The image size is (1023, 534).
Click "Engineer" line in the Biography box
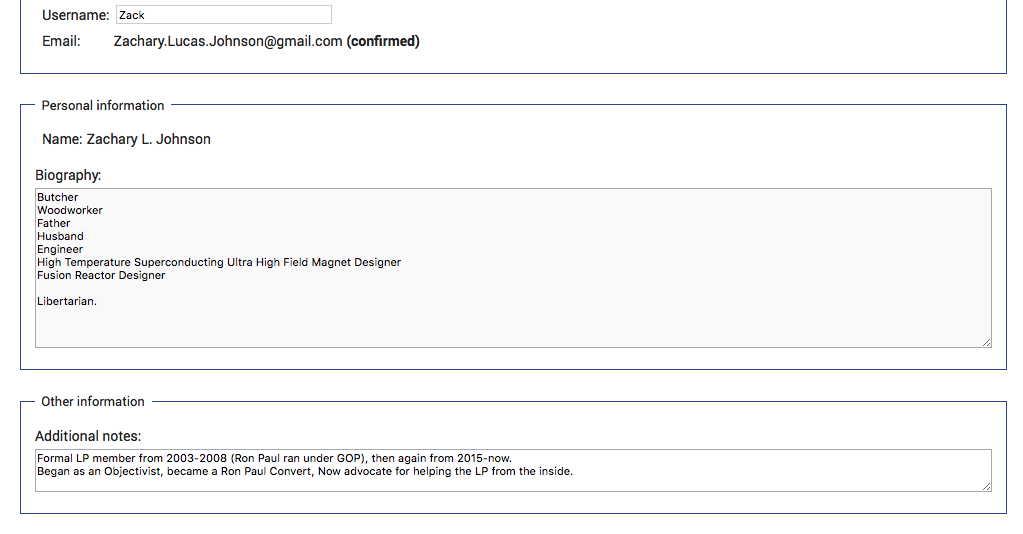[60, 250]
